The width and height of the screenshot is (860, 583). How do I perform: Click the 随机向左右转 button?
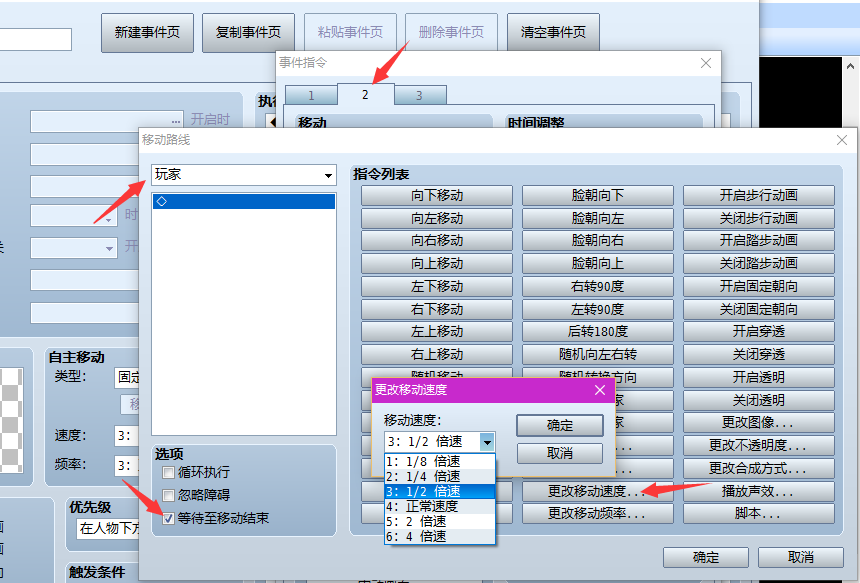click(598, 355)
